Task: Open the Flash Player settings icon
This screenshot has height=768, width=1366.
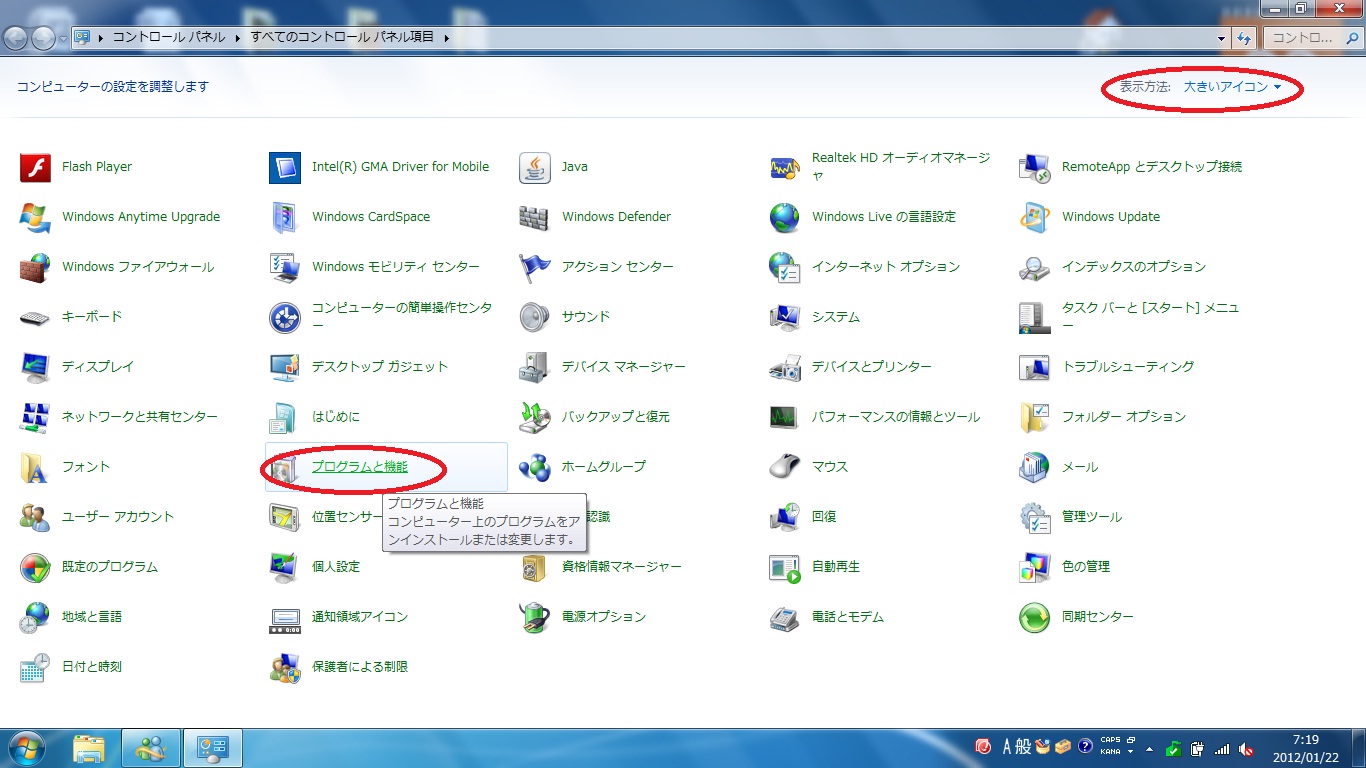Action: (x=35, y=167)
